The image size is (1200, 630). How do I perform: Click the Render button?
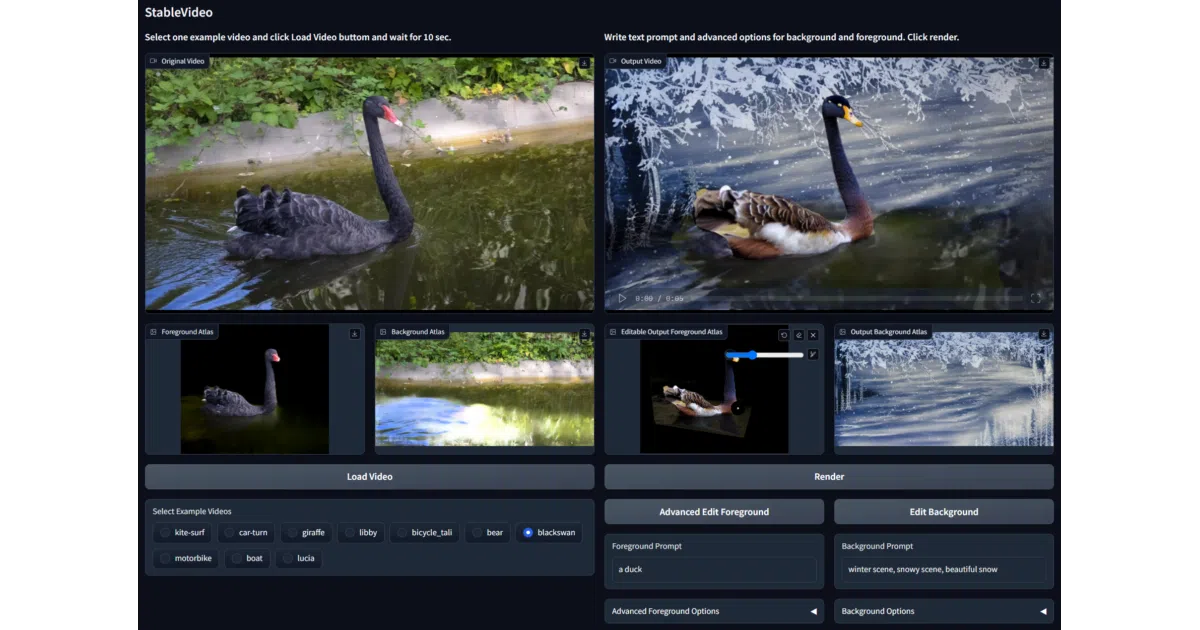[829, 477]
